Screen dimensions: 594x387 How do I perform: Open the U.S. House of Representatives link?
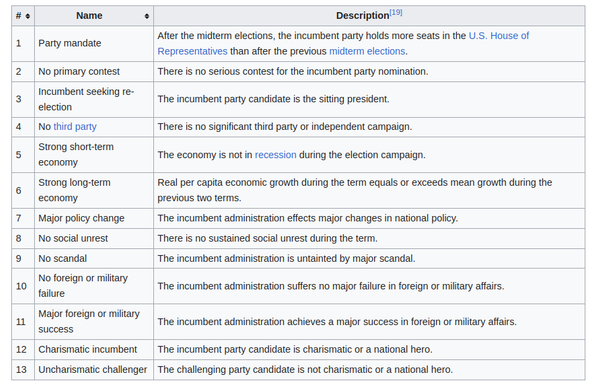[343, 43]
